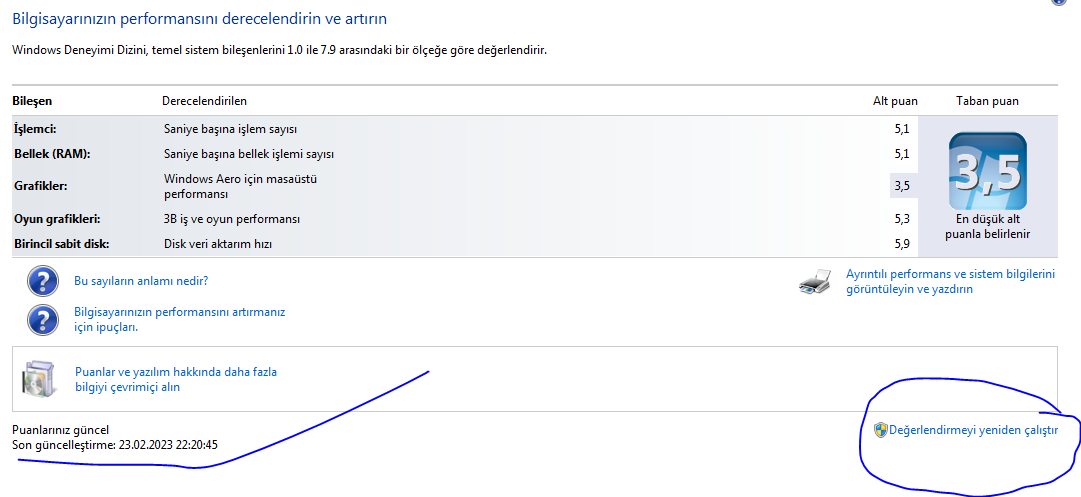Click the 'Taban puan' column header
1081x497 pixels.
coord(987,101)
